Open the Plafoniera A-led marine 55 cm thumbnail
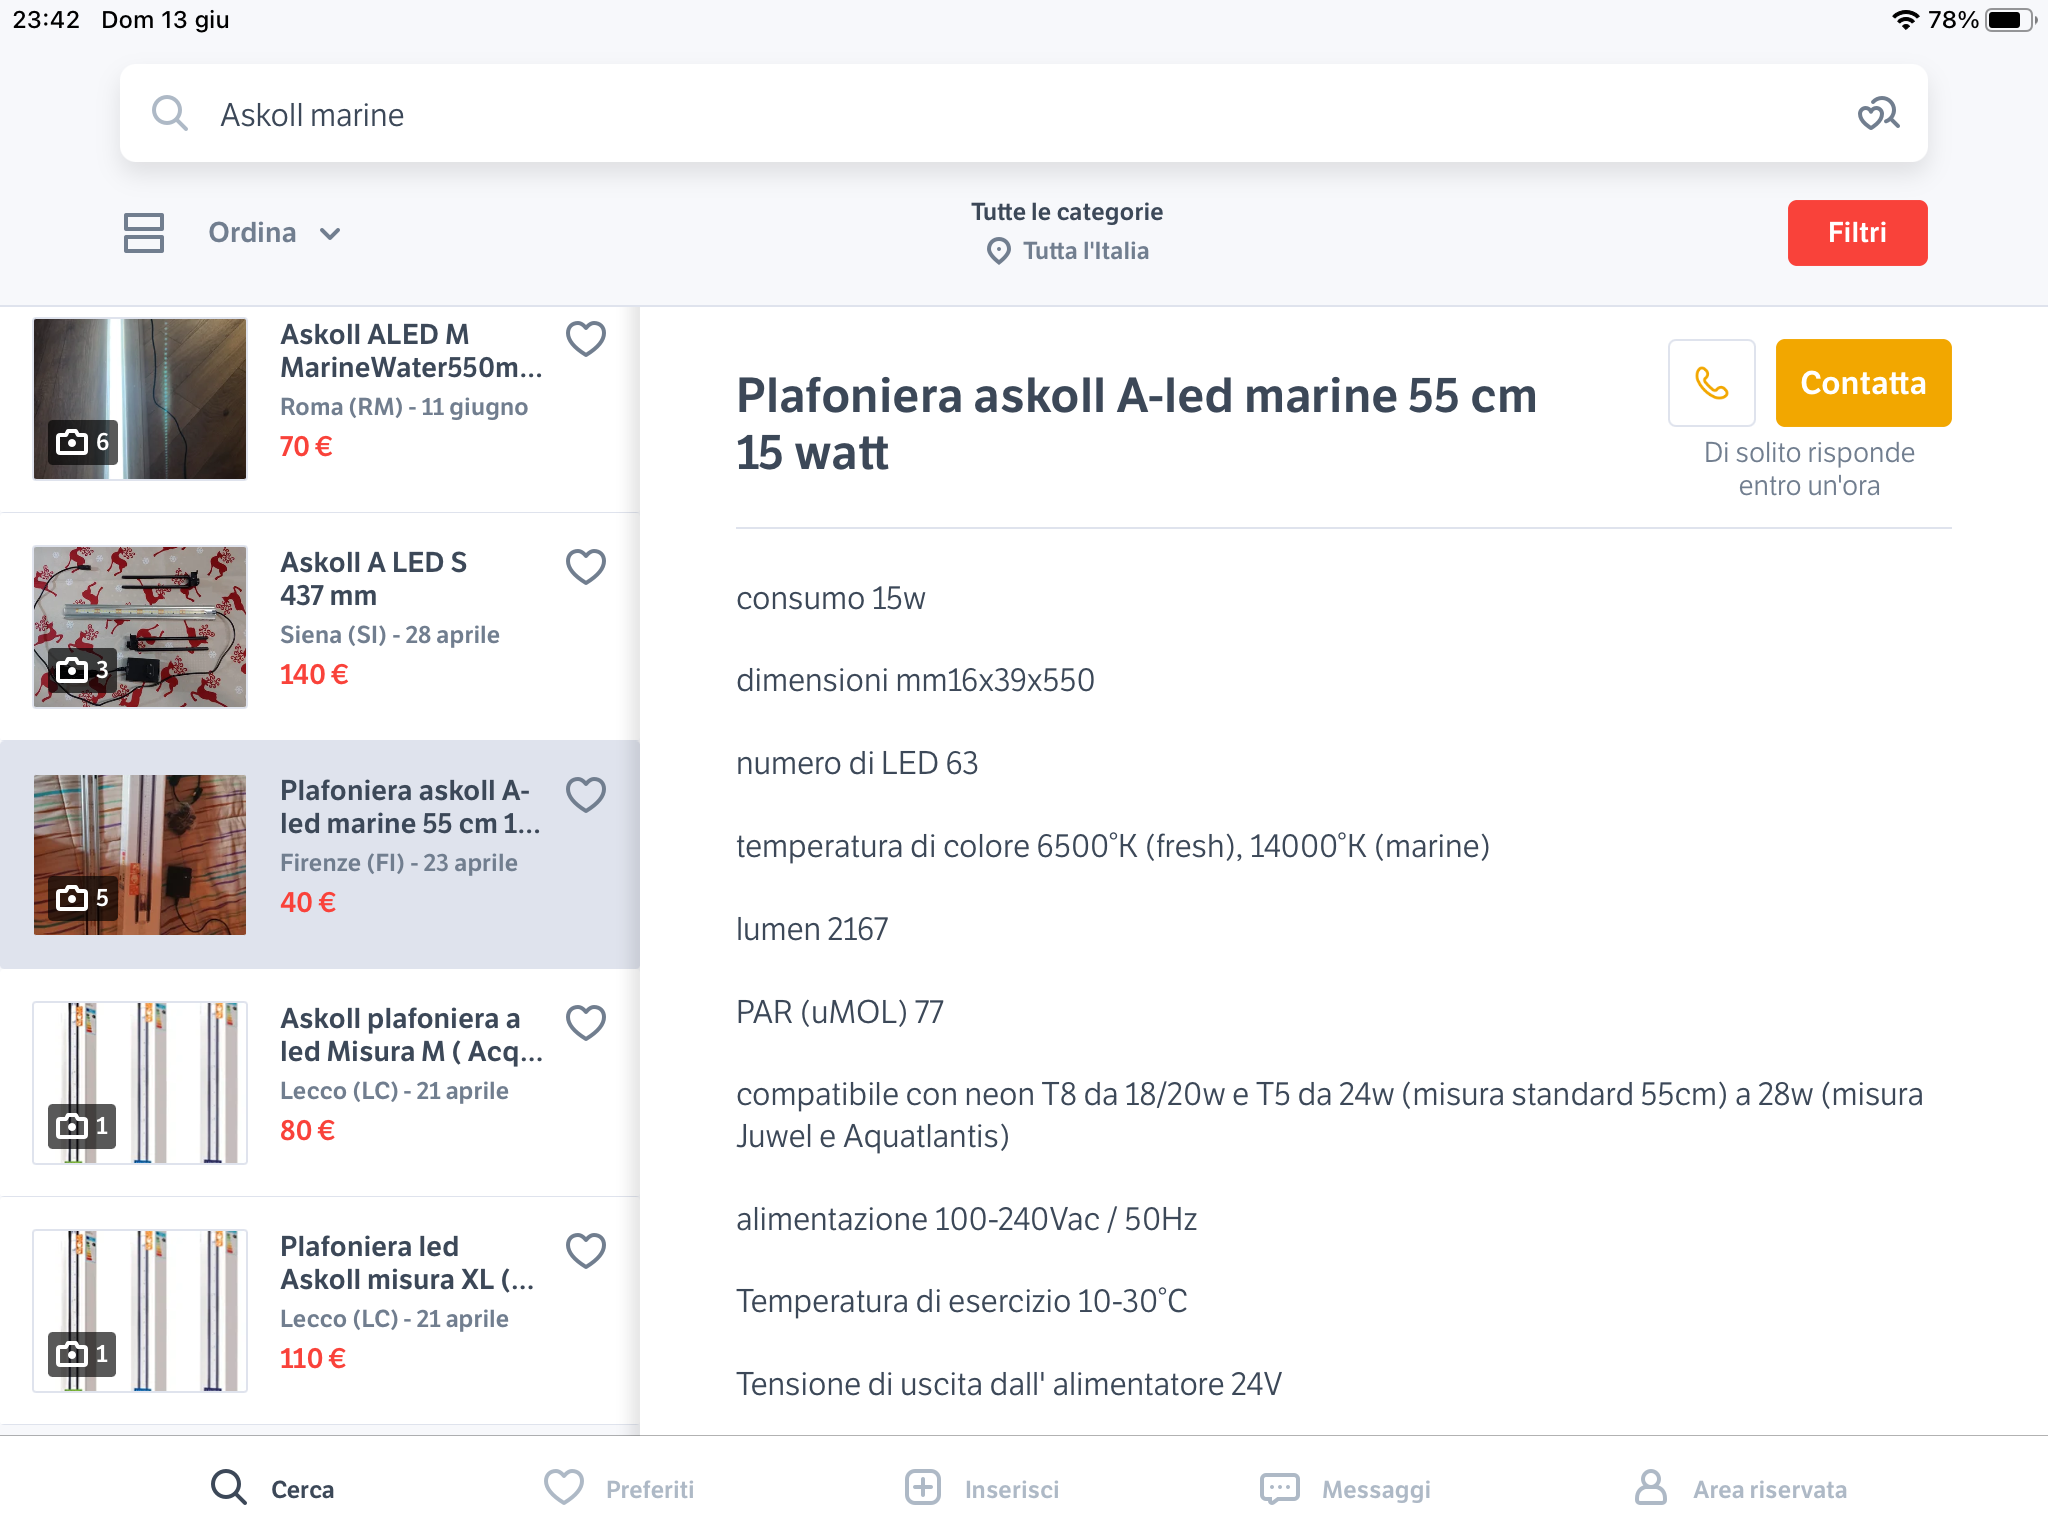The height and width of the screenshot is (1536, 2048). click(140, 855)
